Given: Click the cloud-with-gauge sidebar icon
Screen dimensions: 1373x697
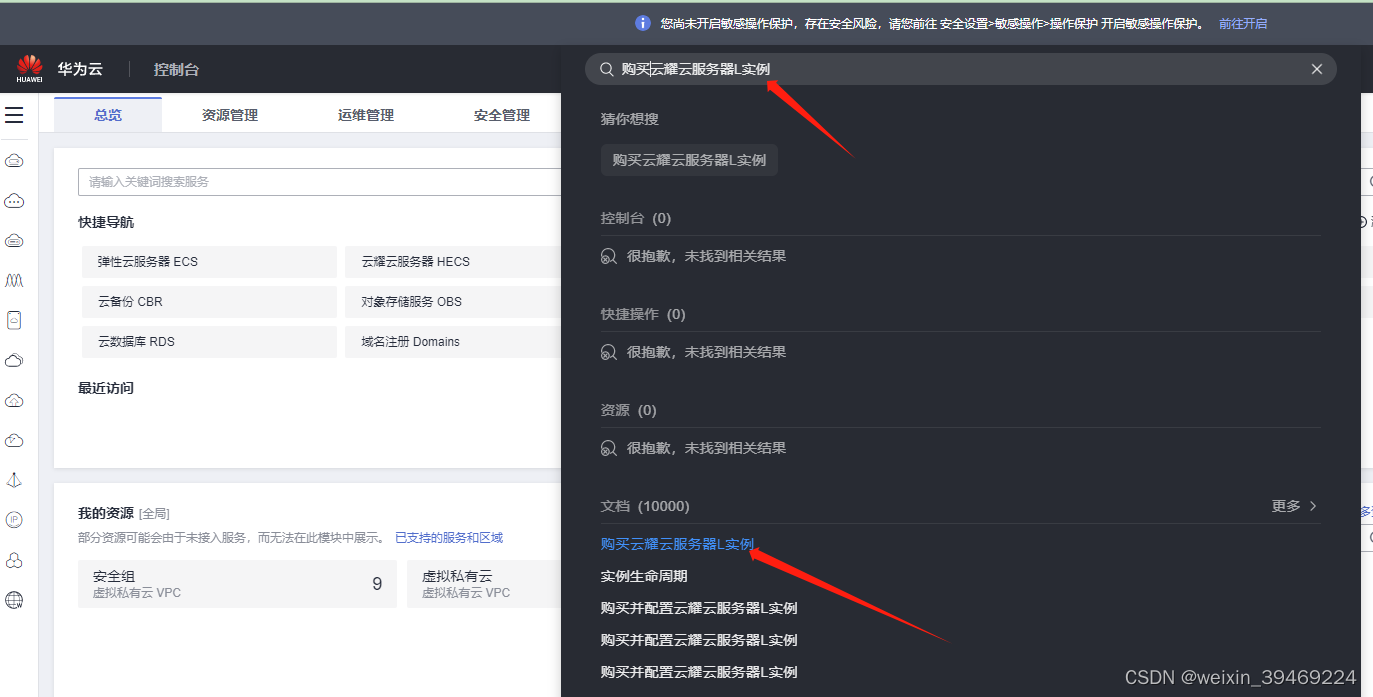Looking at the screenshot, I should [x=14, y=440].
